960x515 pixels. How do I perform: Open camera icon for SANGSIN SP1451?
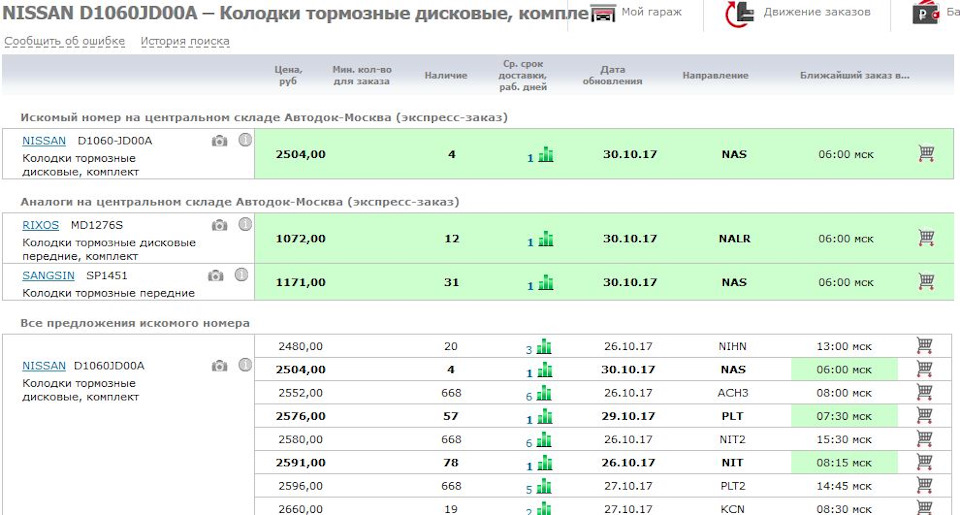(x=216, y=276)
